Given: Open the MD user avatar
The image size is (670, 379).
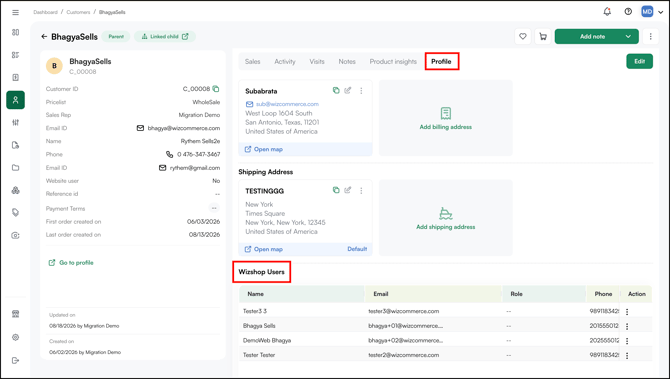Looking at the screenshot, I should click(x=647, y=12).
